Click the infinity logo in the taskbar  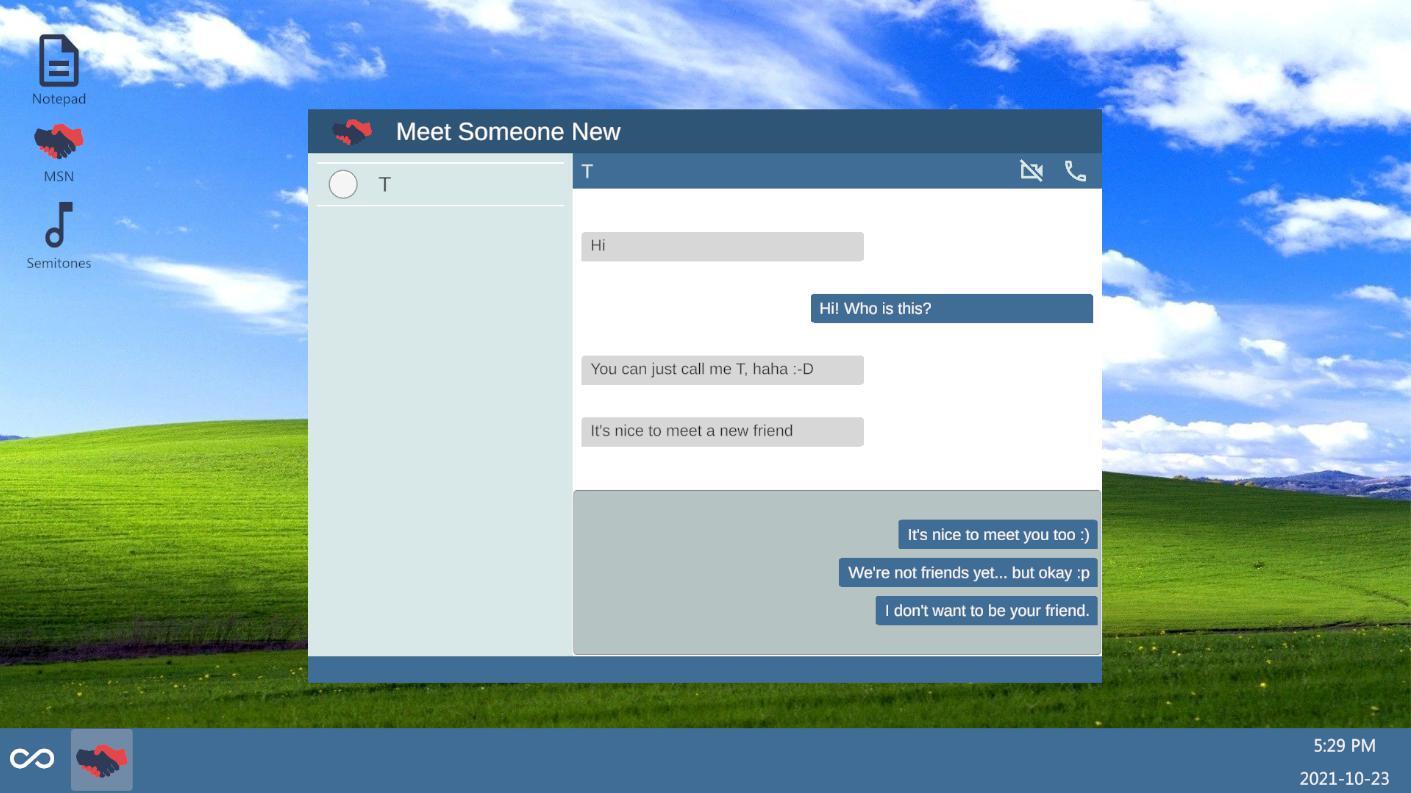pyautogui.click(x=33, y=758)
